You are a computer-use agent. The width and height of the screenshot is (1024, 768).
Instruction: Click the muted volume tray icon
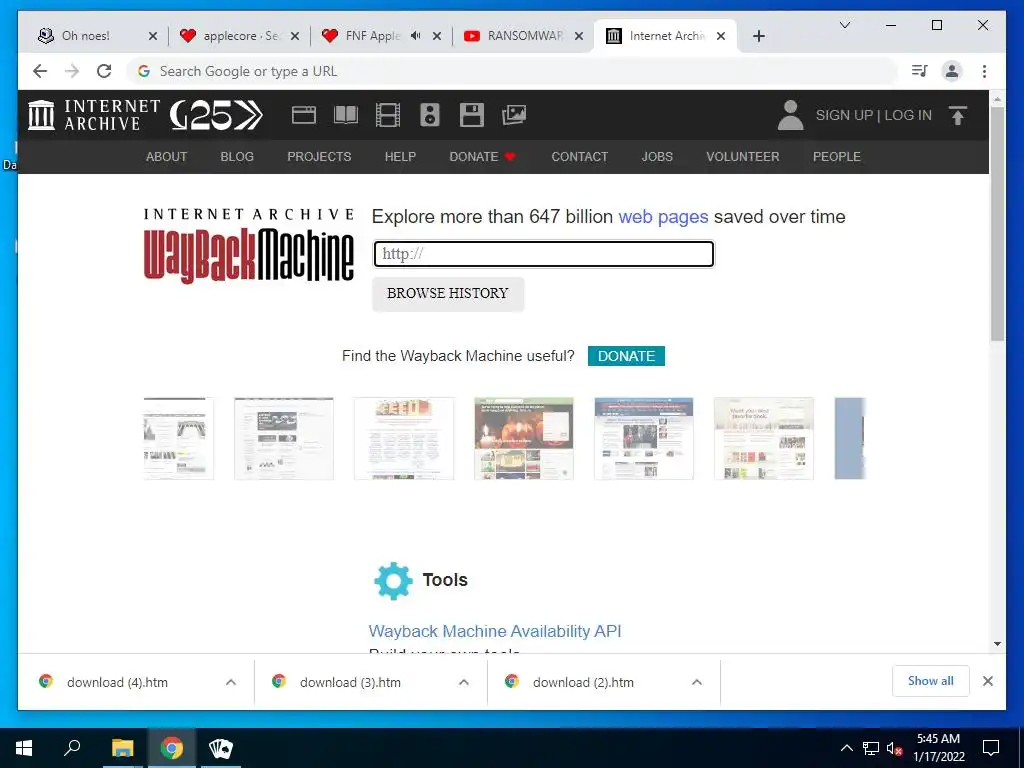[894, 748]
